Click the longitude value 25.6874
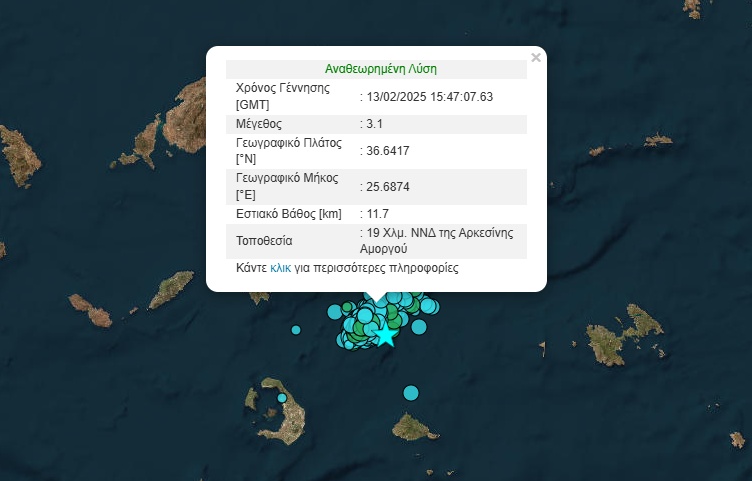 [387, 186]
